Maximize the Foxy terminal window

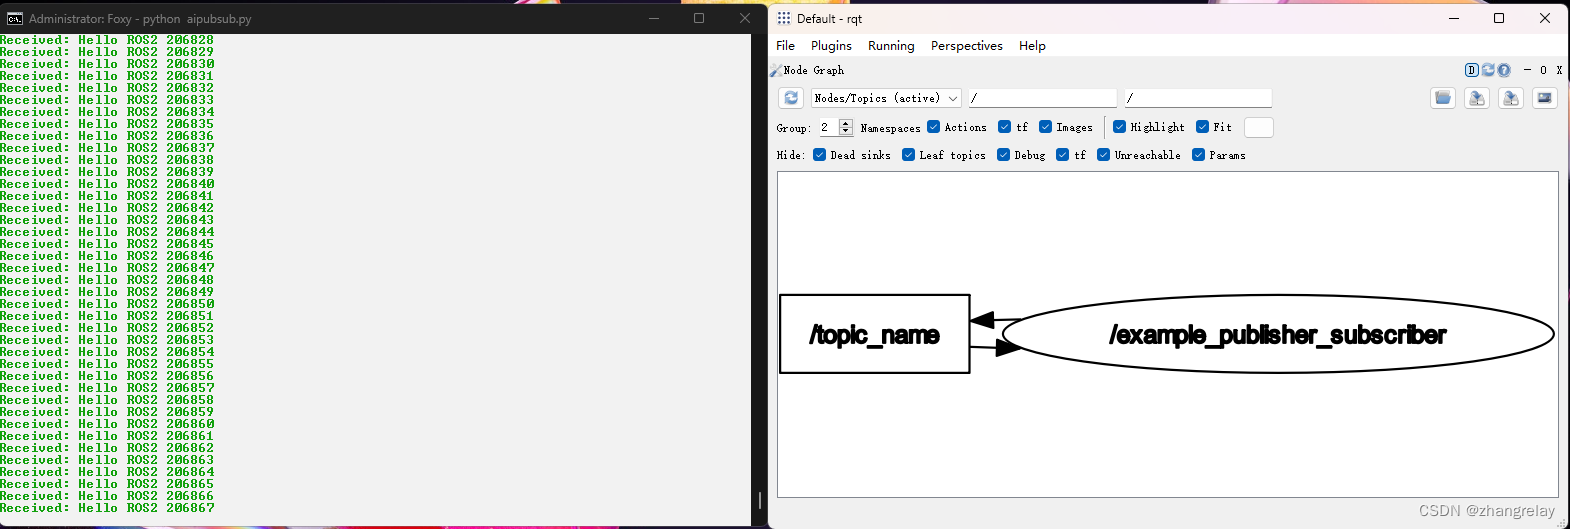[699, 18]
